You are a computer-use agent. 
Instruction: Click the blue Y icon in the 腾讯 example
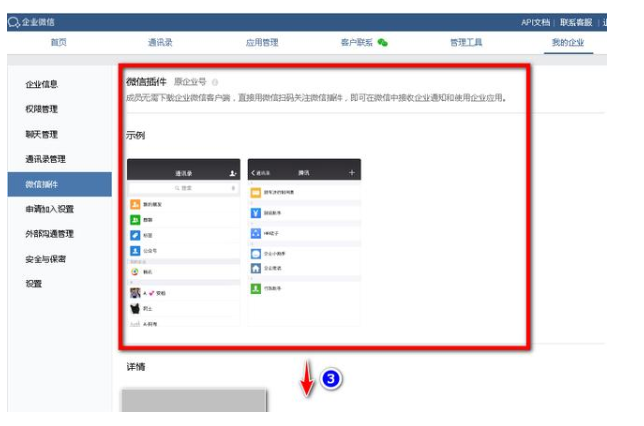pos(256,213)
